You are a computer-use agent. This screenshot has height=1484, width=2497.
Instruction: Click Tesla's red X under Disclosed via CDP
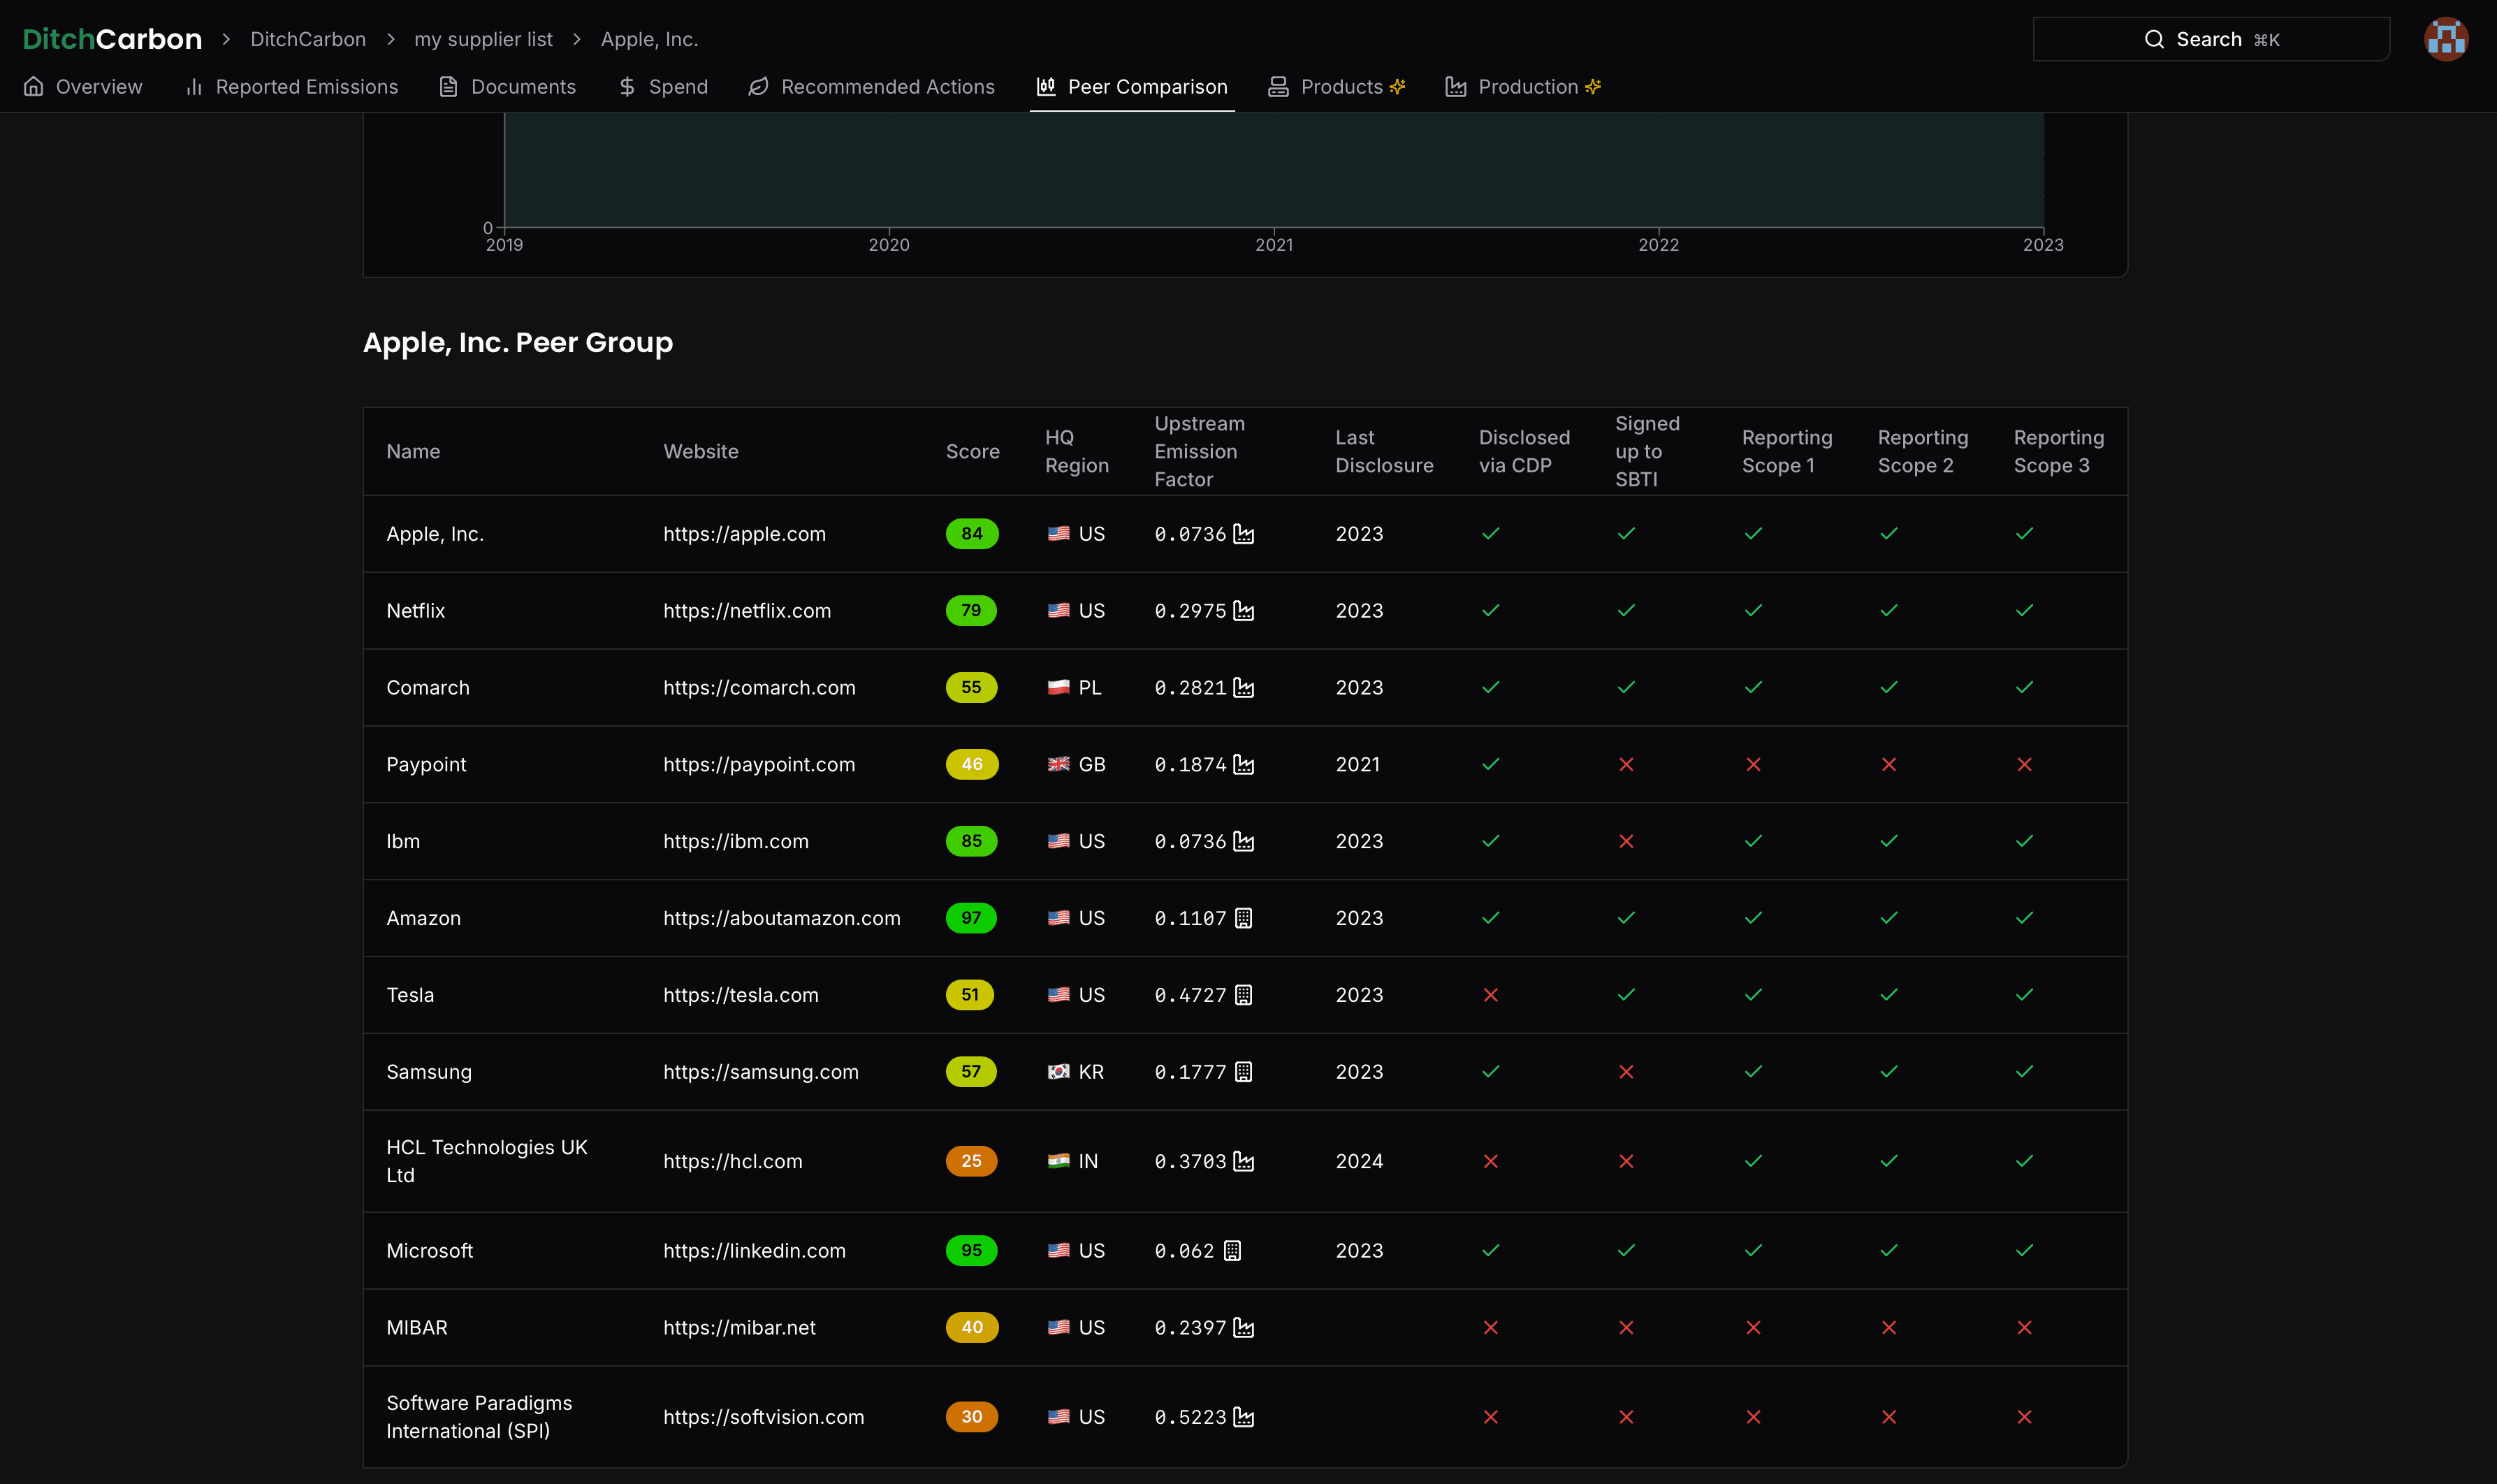[x=1490, y=995]
